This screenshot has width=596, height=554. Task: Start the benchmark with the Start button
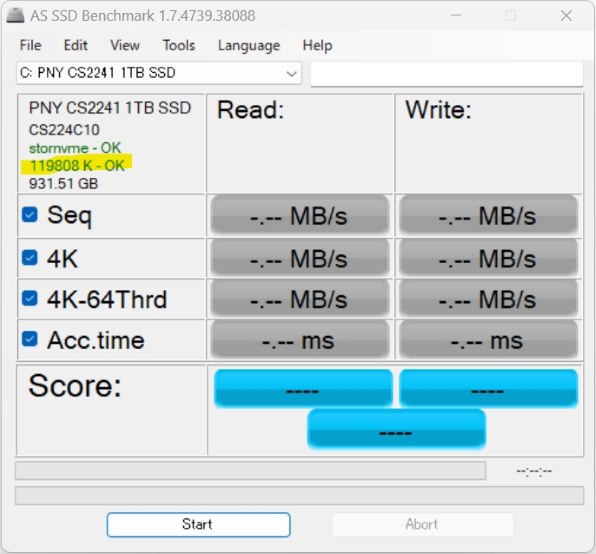198,525
